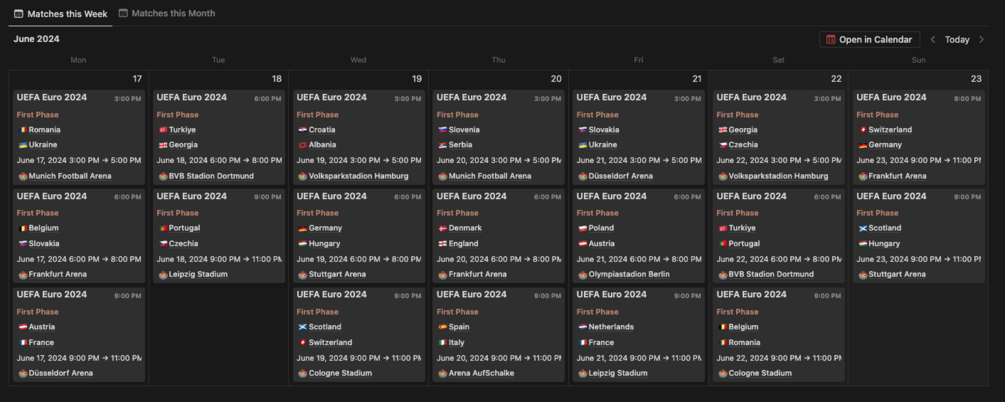Select Georgia team on June 18
The width and height of the screenshot is (1005, 402).
pos(183,145)
